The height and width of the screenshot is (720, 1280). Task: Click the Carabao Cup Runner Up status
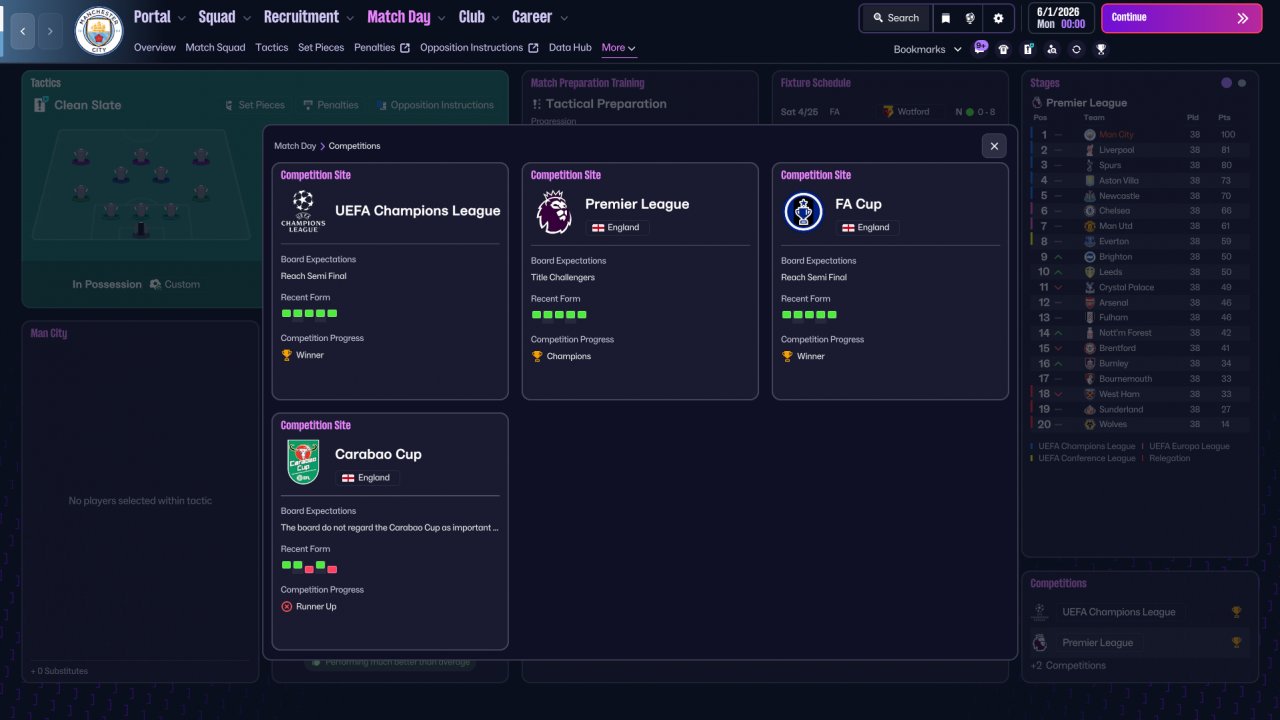coord(309,607)
